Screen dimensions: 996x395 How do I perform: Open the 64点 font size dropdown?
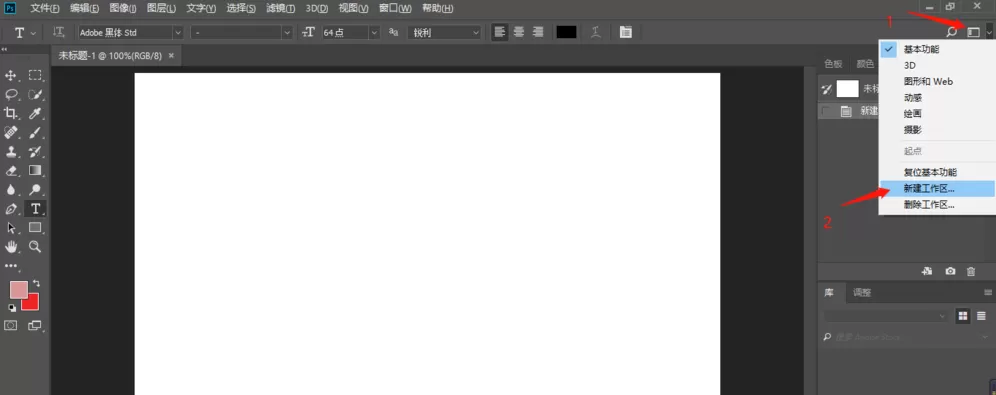pyautogui.click(x=374, y=32)
